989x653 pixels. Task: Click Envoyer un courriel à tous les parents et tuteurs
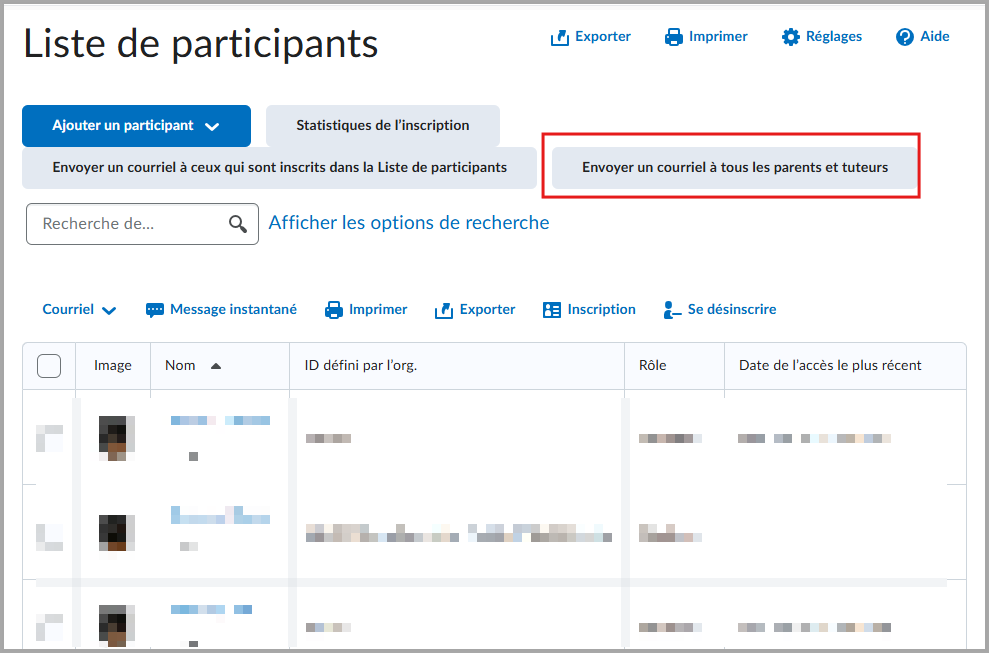[x=735, y=168]
